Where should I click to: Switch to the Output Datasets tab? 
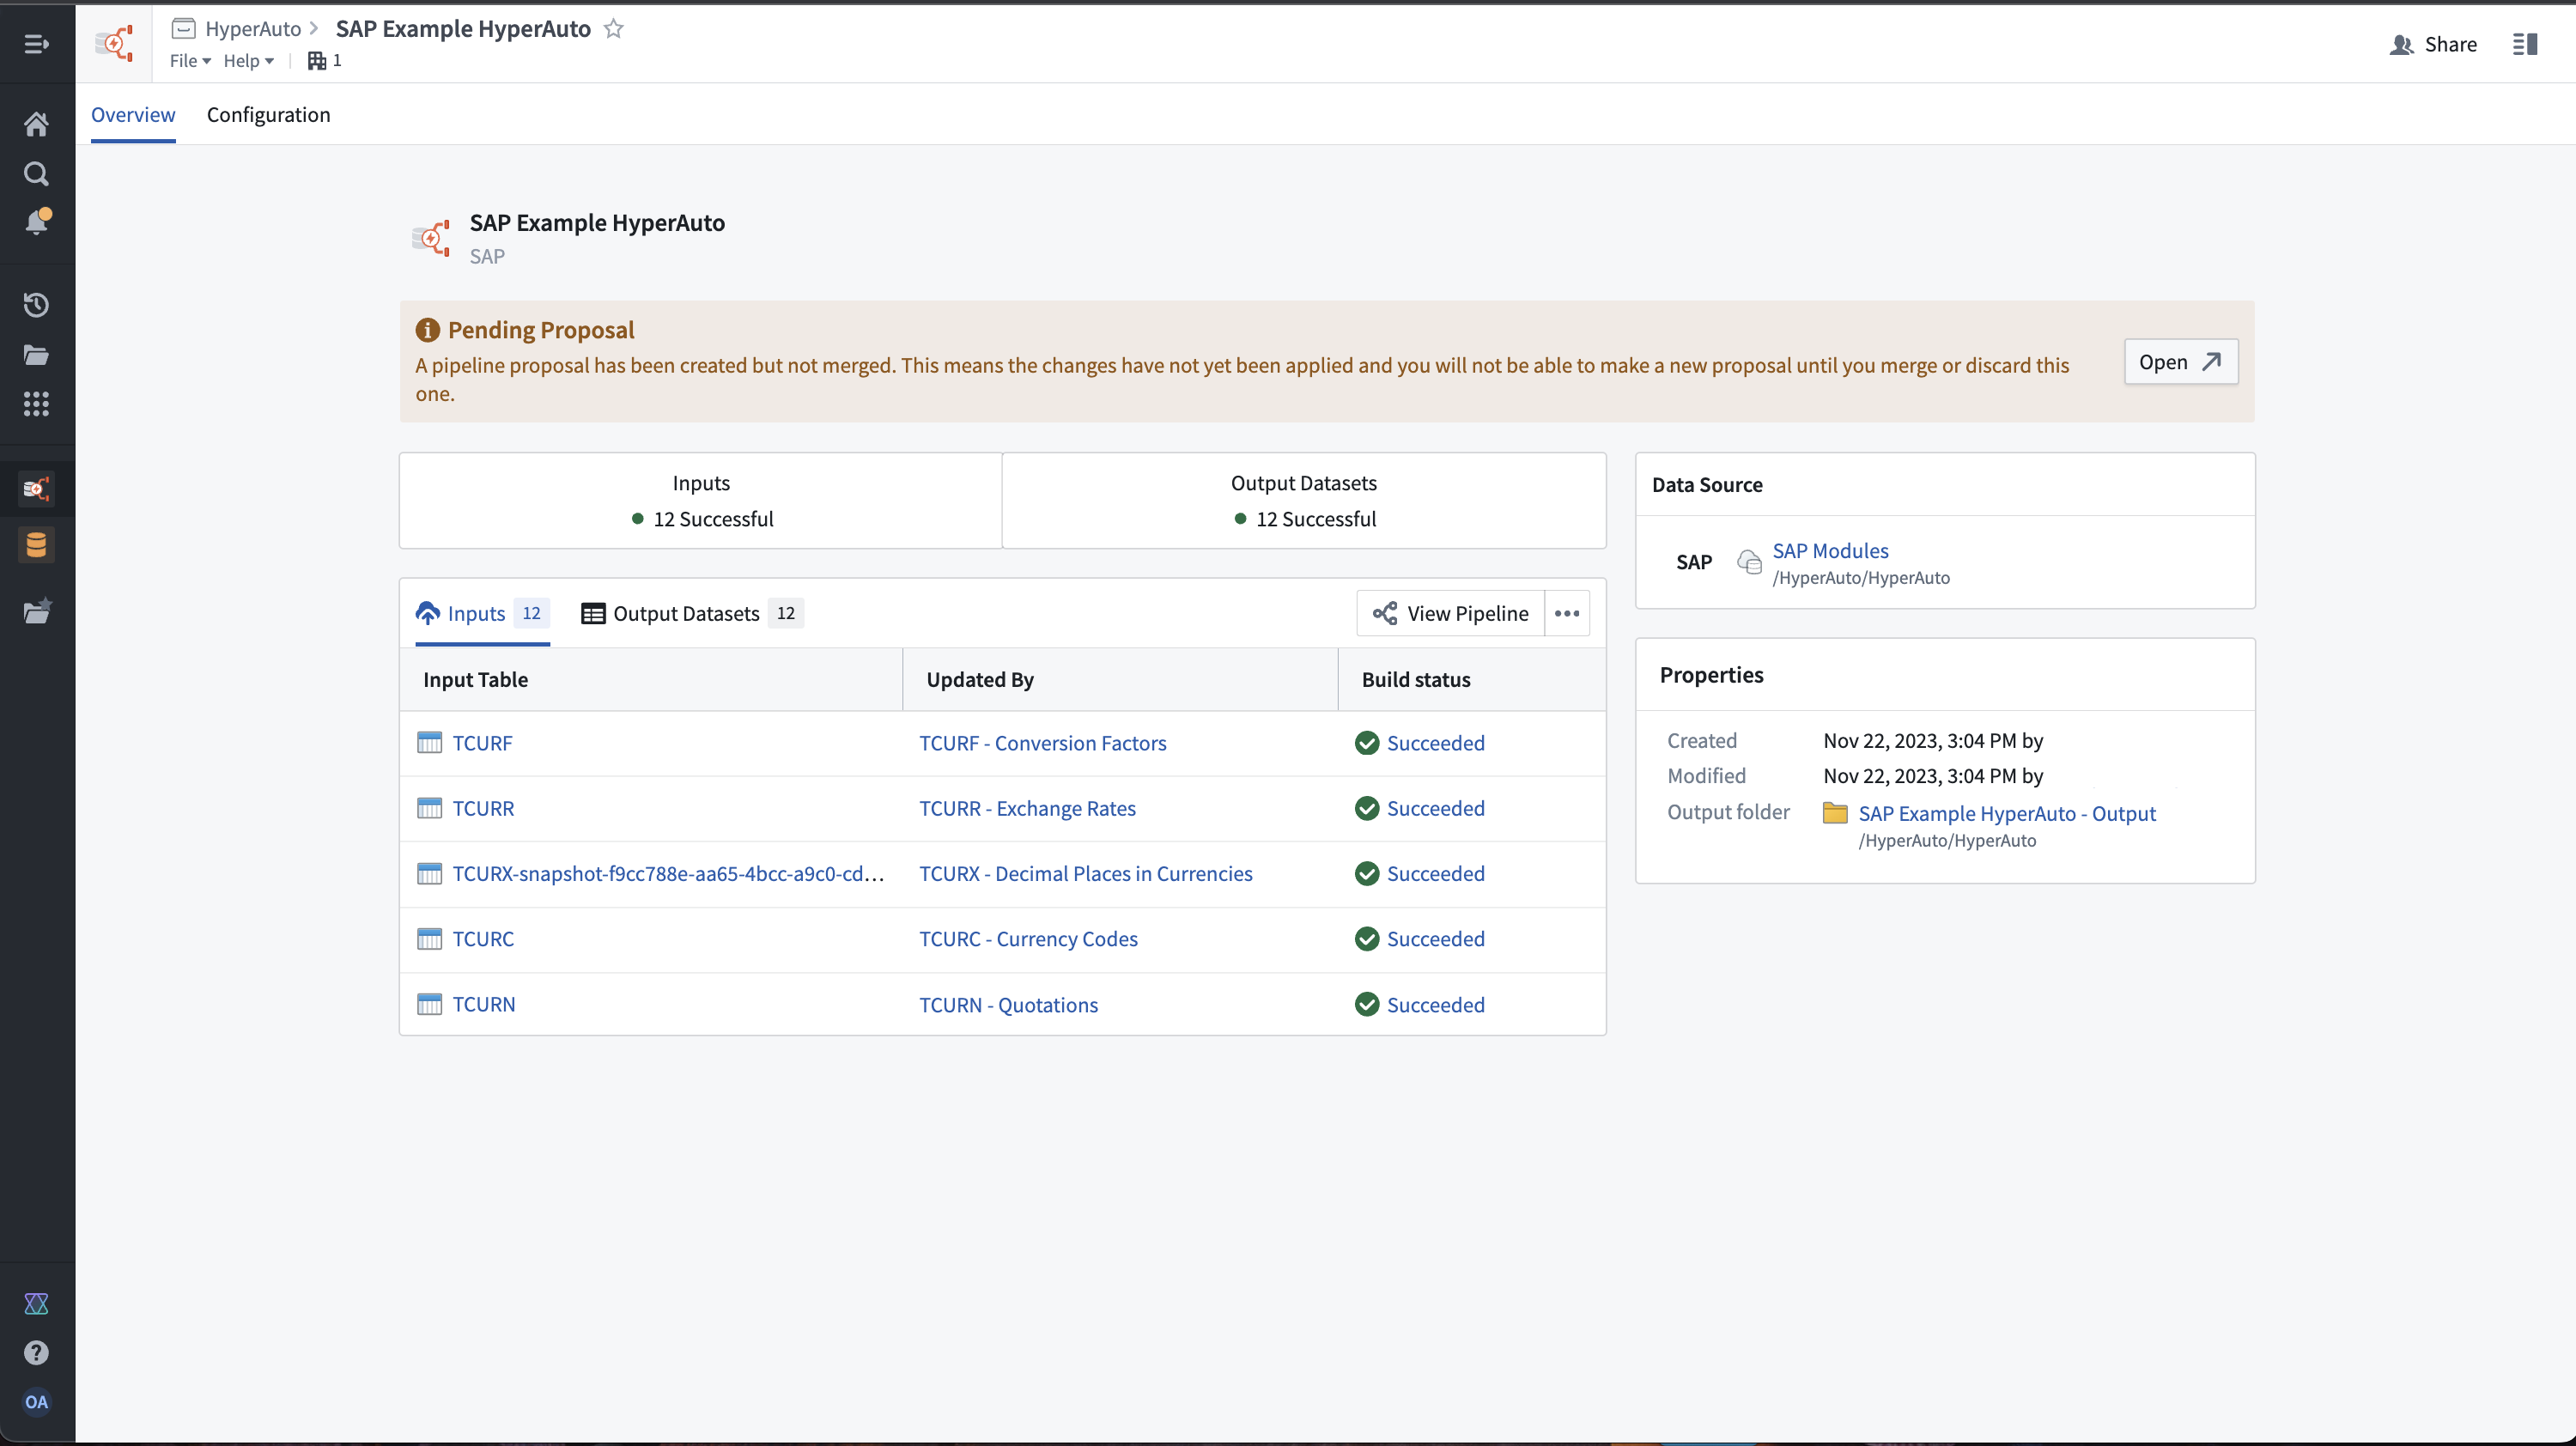point(692,613)
